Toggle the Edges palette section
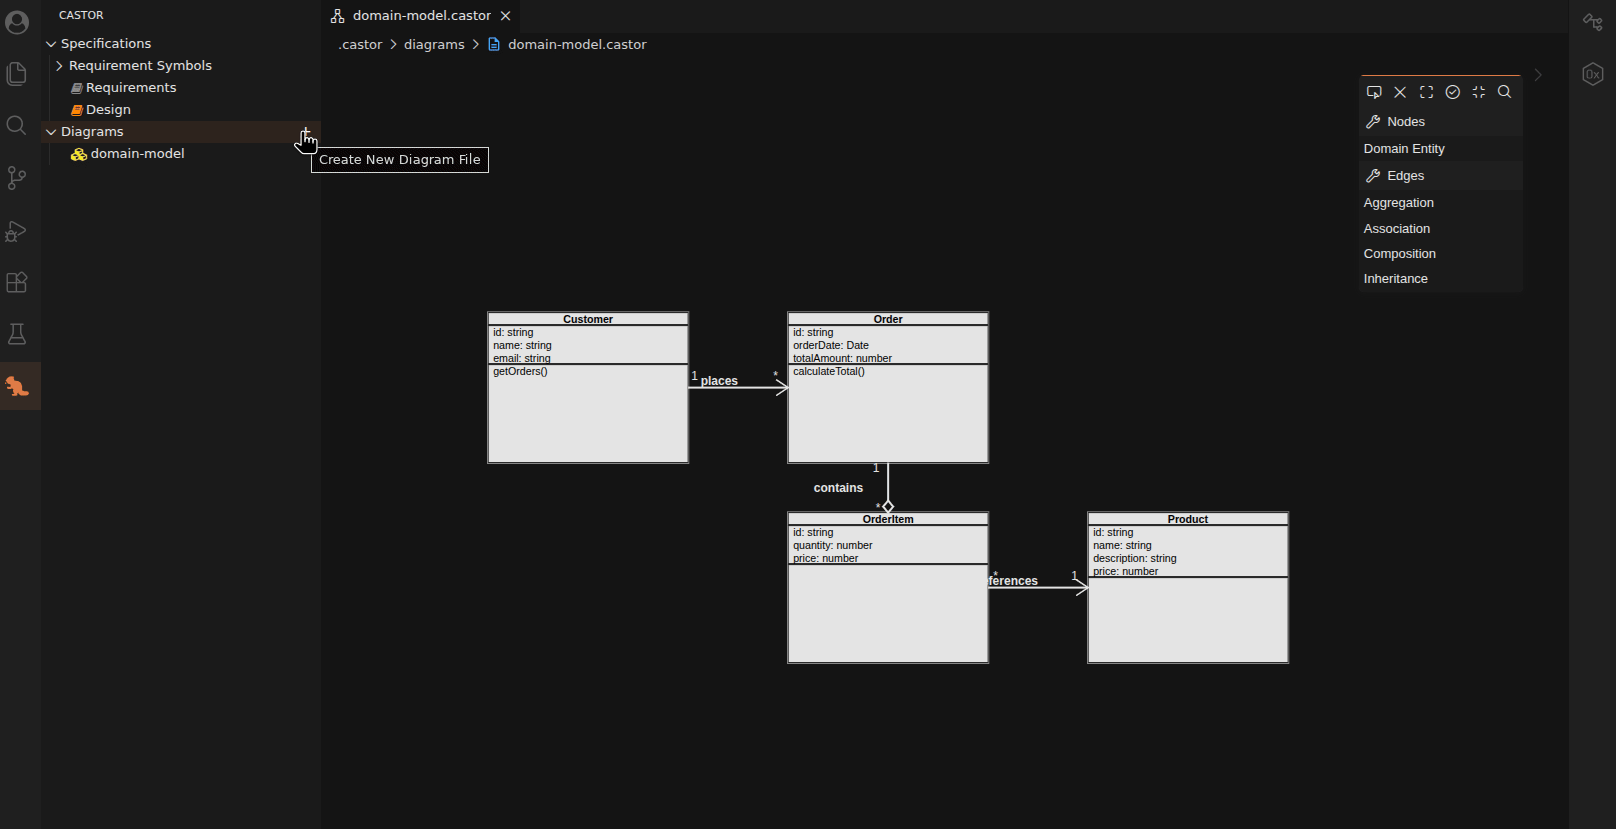This screenshot has height=829, width=1616. coord(1403,175)
